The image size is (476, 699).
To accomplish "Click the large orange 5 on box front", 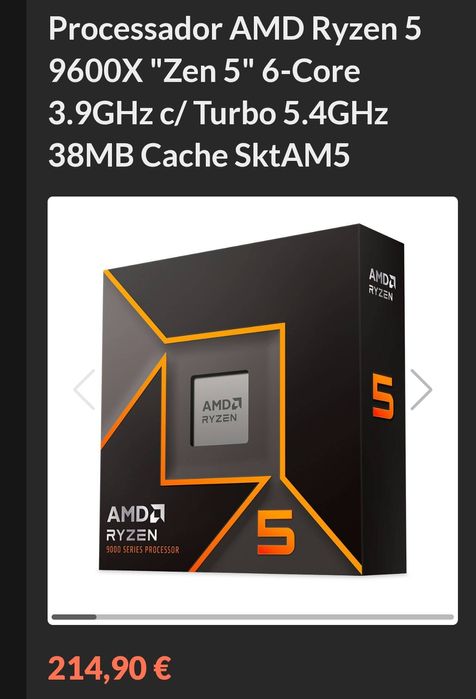I will 276,532.
